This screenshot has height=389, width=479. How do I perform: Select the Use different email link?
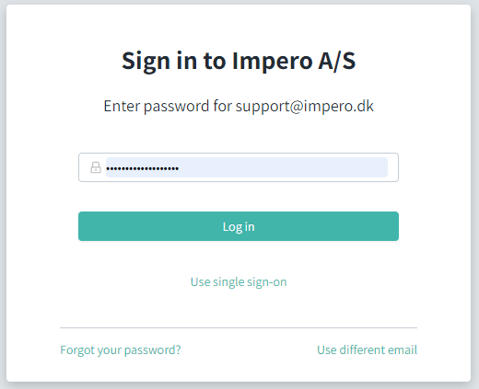click(367, 350)
